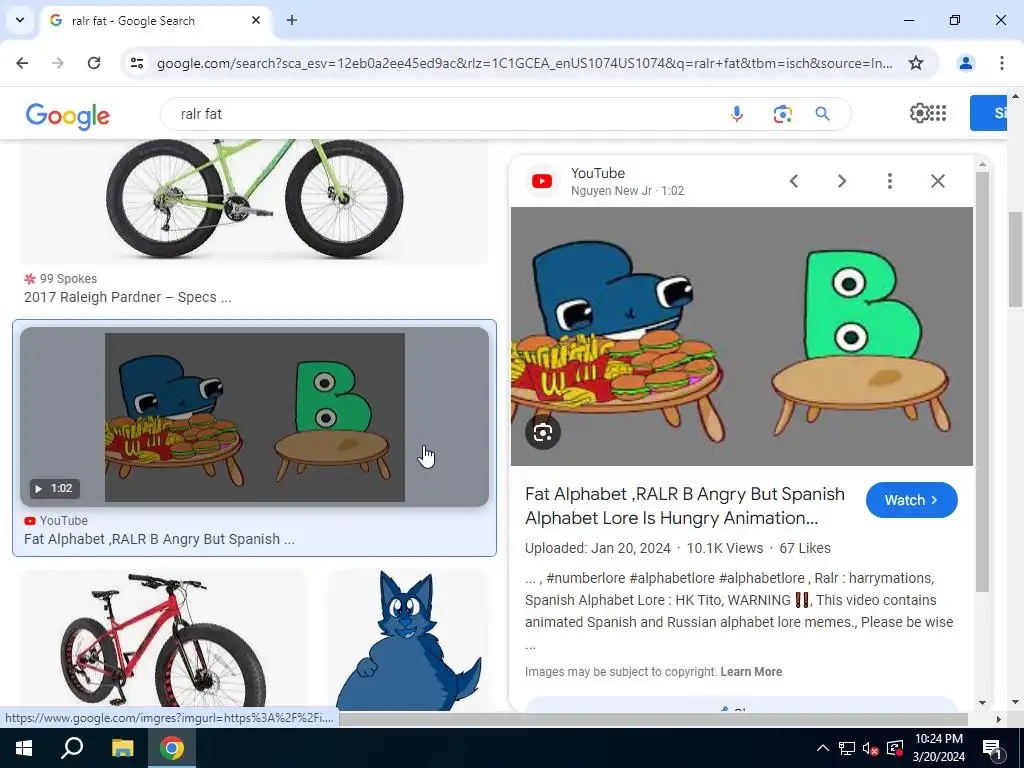Click the preview panel scroll down arrow
The height and width of the screenshot is (768, 1024).
click(982, 703)
